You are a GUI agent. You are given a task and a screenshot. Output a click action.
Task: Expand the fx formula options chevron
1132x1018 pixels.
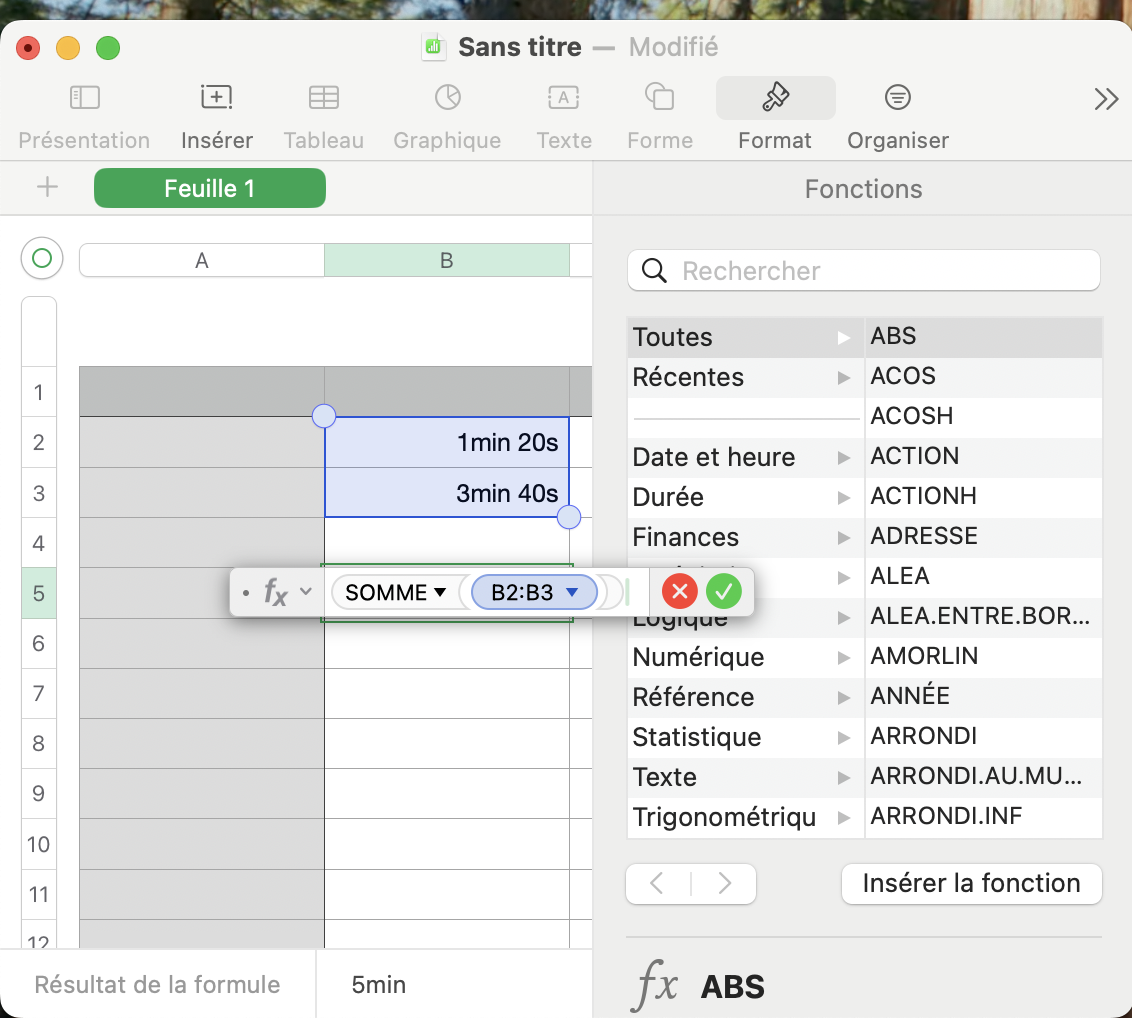click(x=306, y=592)
